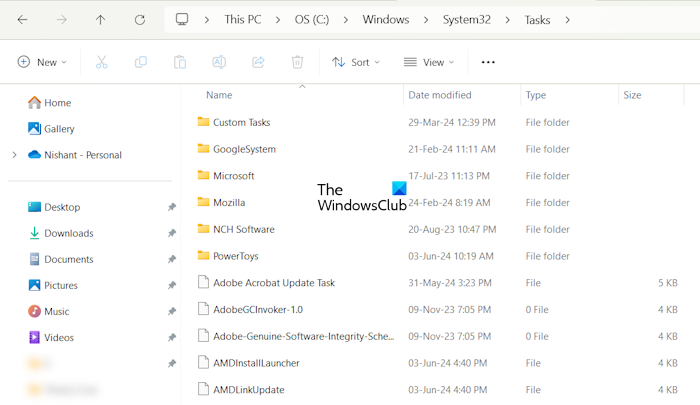Click the forward navigation arrow
This screenshot has height=405, width=700.
[62, 20]
